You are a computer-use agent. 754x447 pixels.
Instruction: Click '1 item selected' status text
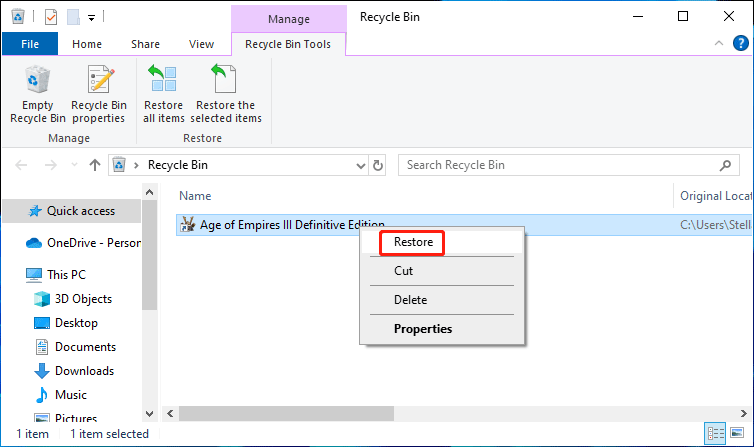pyautogui.click(x=110, y=435)
